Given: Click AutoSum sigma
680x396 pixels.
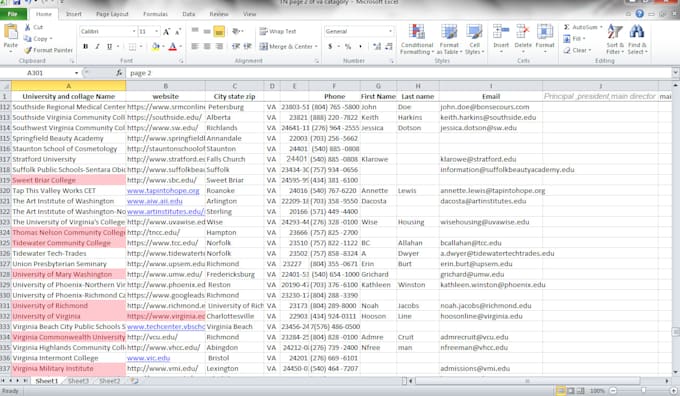Looking at the screenshot, I should 566,27.
